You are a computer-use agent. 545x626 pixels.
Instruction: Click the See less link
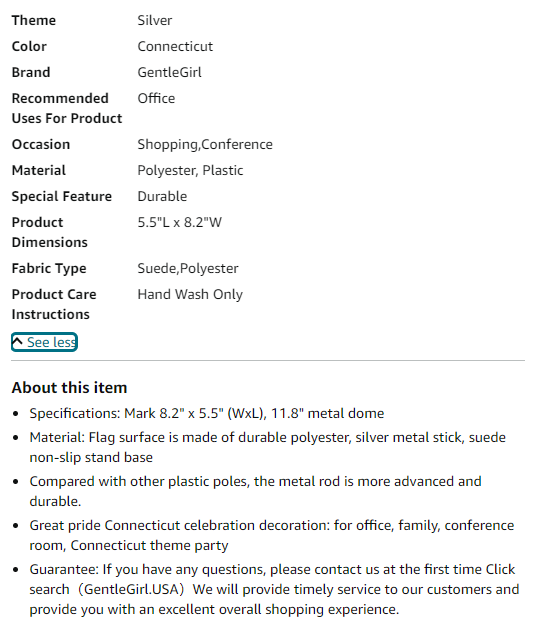point(44,342)
